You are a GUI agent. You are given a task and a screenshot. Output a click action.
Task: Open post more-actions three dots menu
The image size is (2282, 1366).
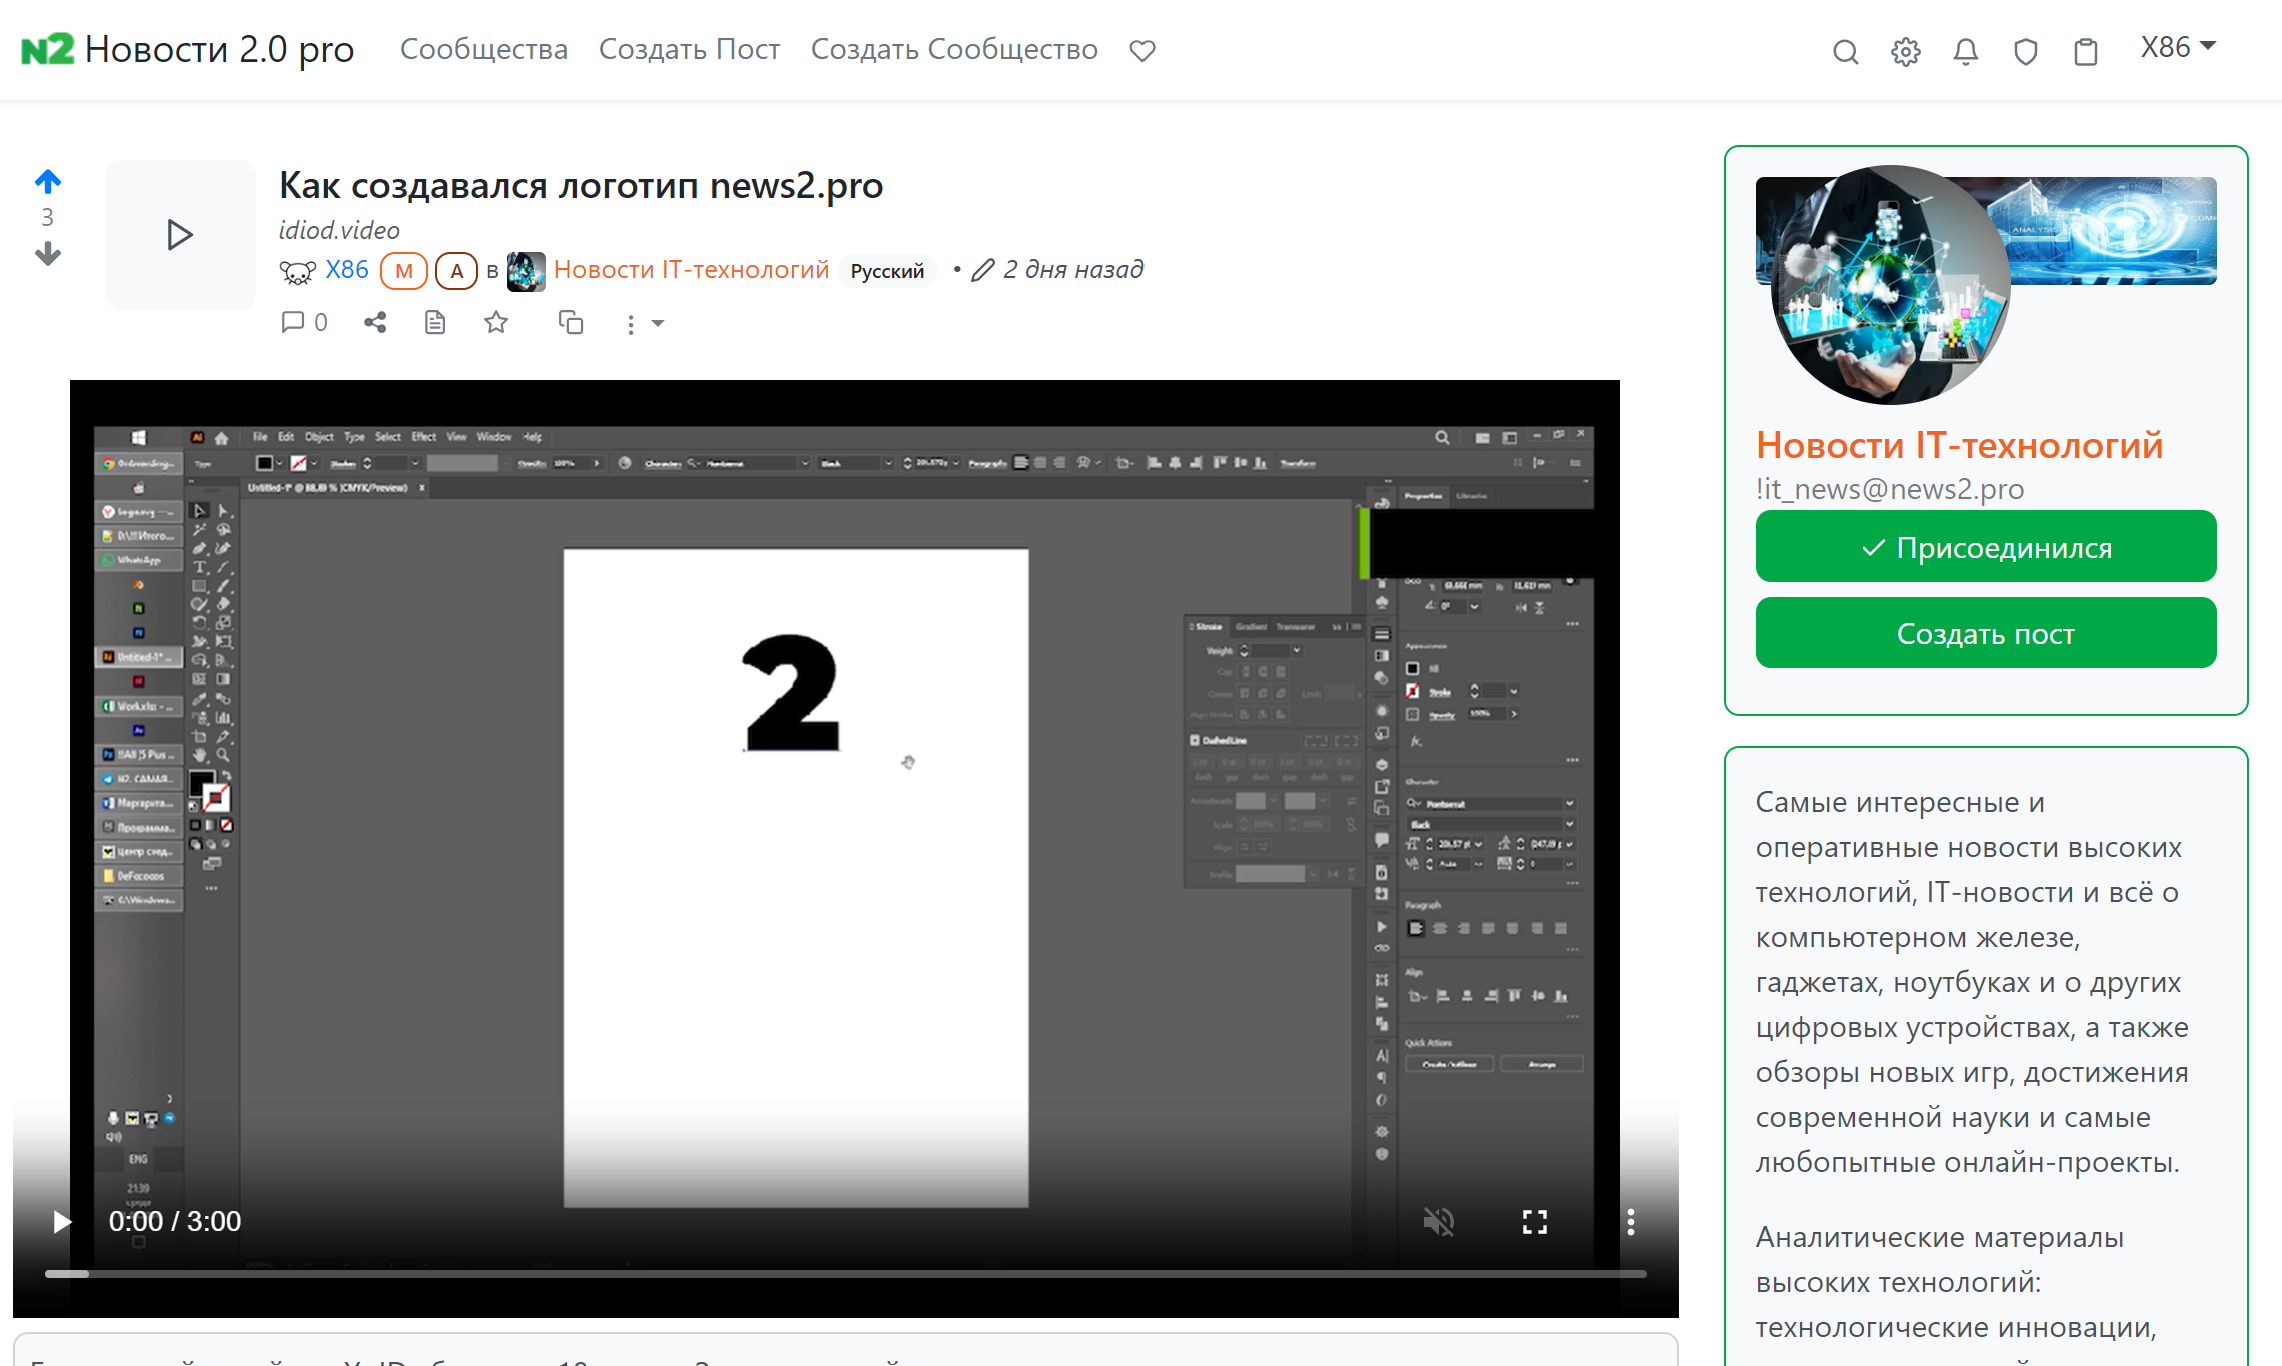point(645,324)
